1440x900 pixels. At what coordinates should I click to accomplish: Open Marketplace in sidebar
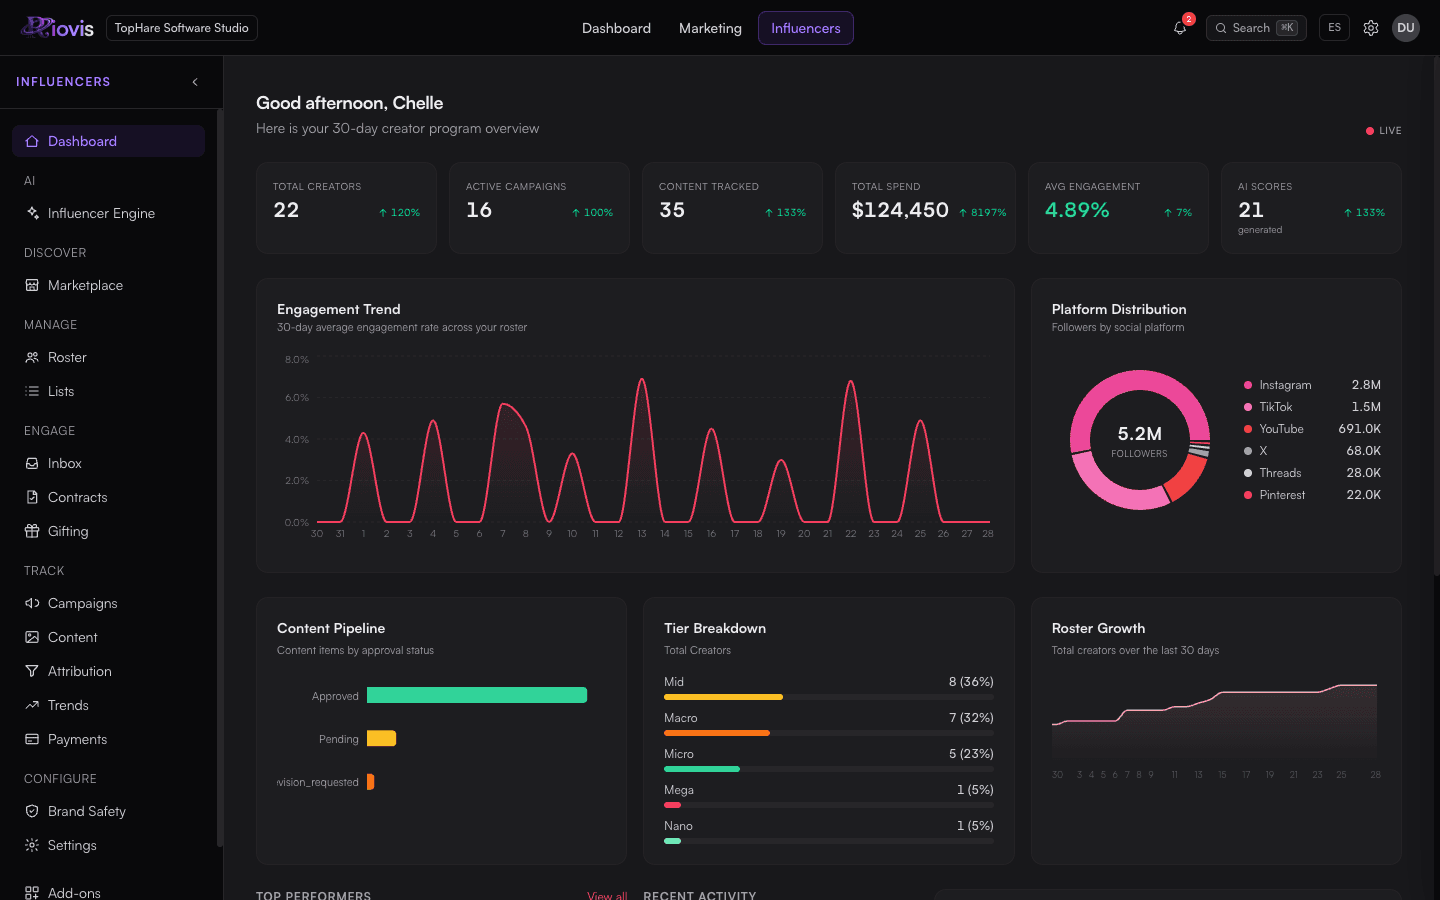click(x=108, y=285)
